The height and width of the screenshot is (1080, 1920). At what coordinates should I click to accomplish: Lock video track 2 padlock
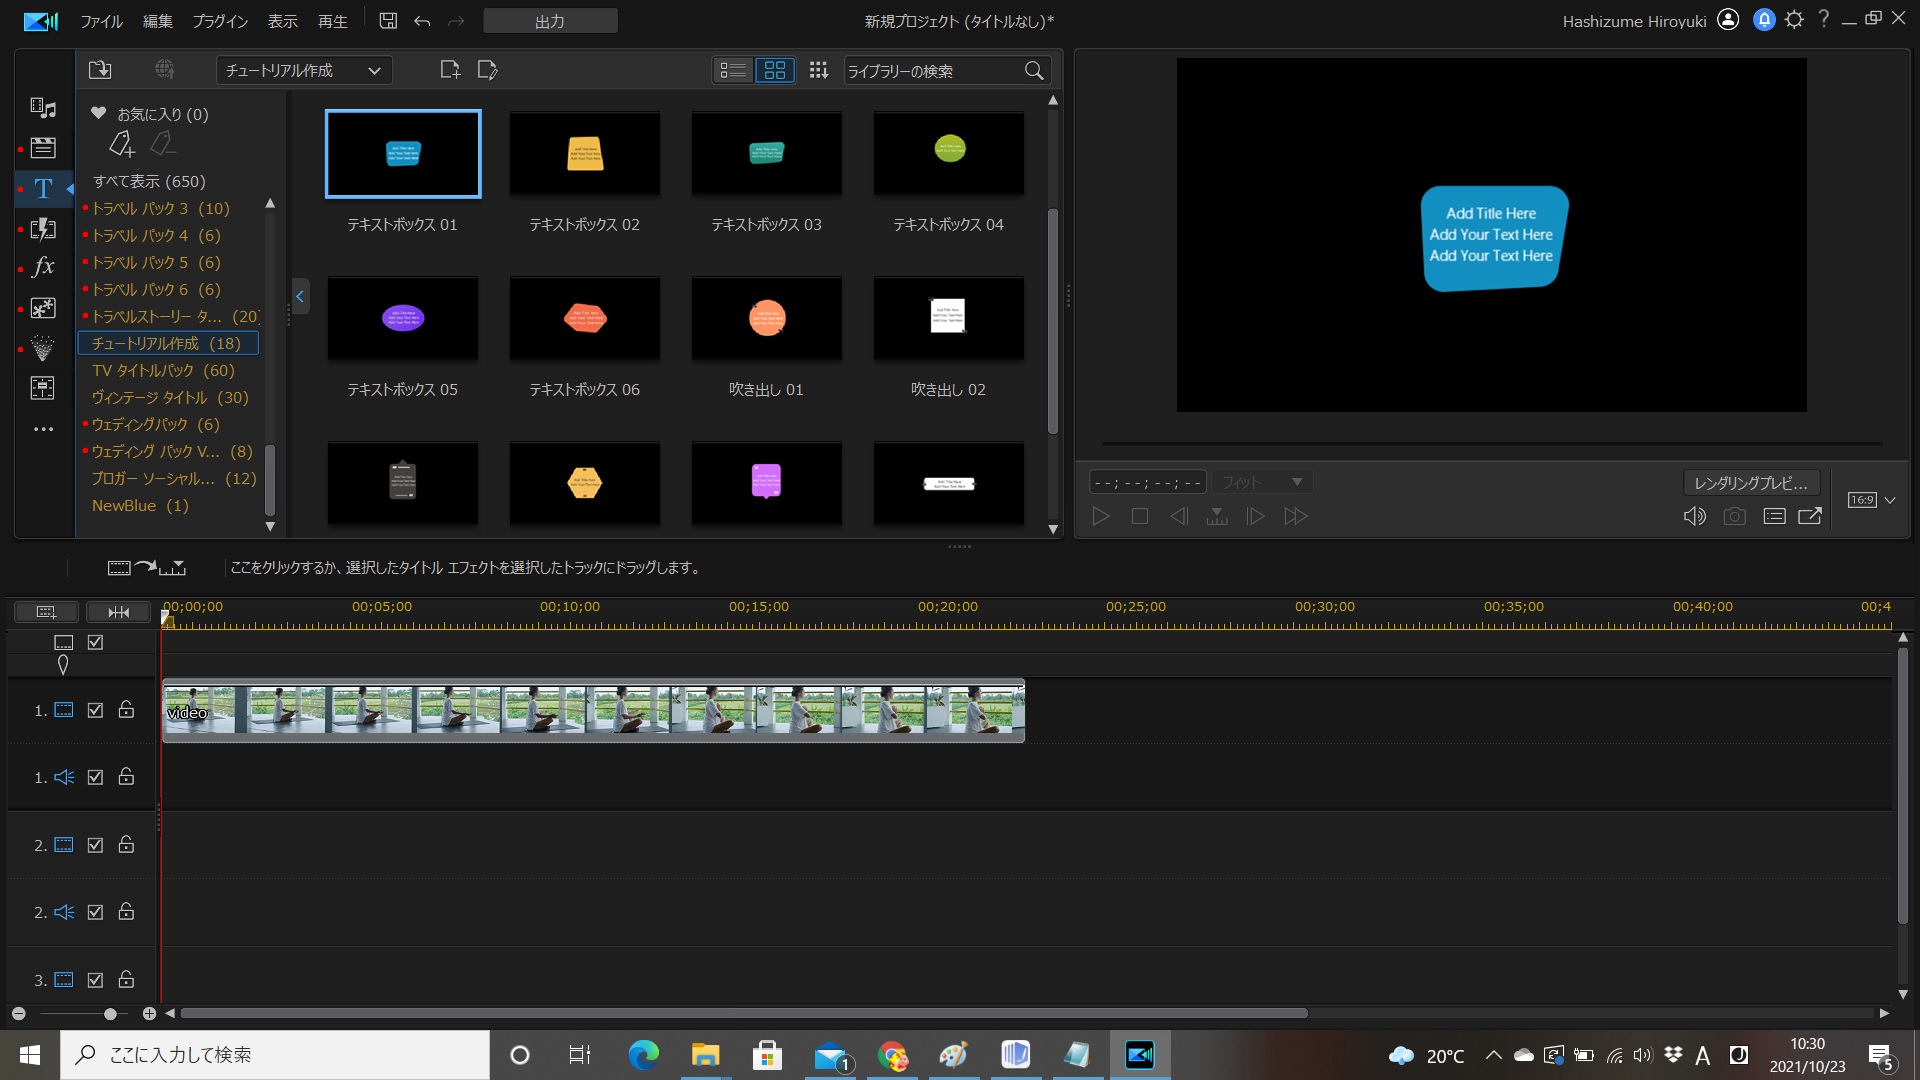click(x=126, y=845)
